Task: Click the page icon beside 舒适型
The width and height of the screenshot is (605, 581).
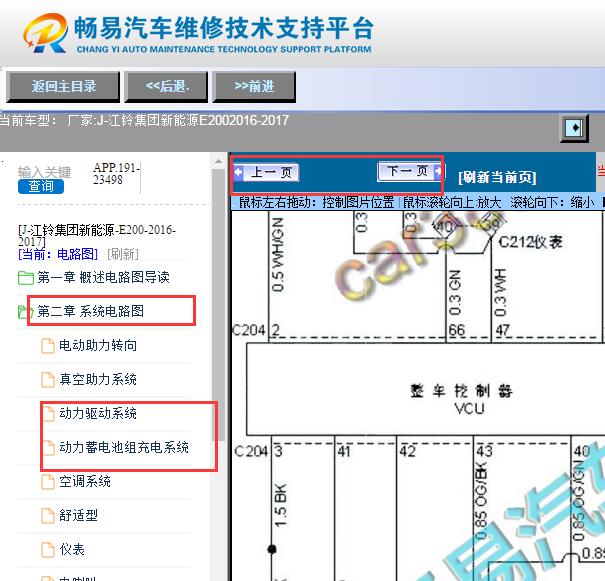Action: (48, 515)
